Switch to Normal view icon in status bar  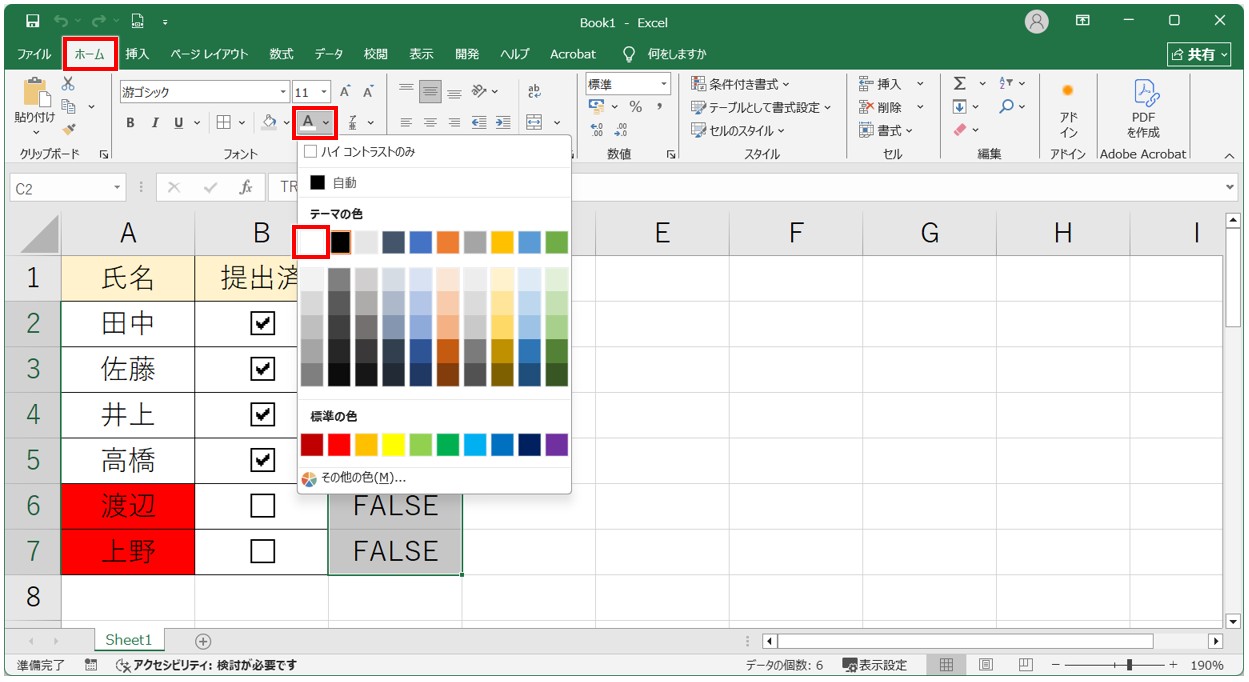[946, 665]
